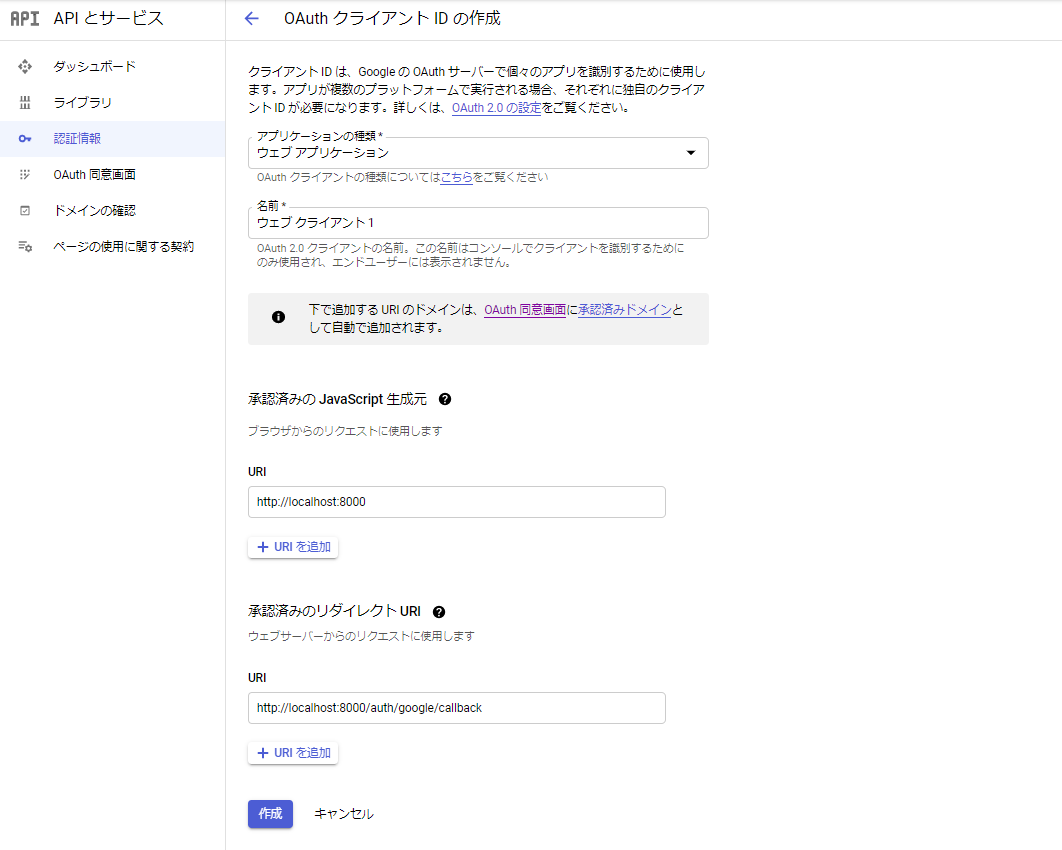Open the help icon beside リダイレクト URI
Viewport: 1062px width, 850px height.
coord(437,611)
